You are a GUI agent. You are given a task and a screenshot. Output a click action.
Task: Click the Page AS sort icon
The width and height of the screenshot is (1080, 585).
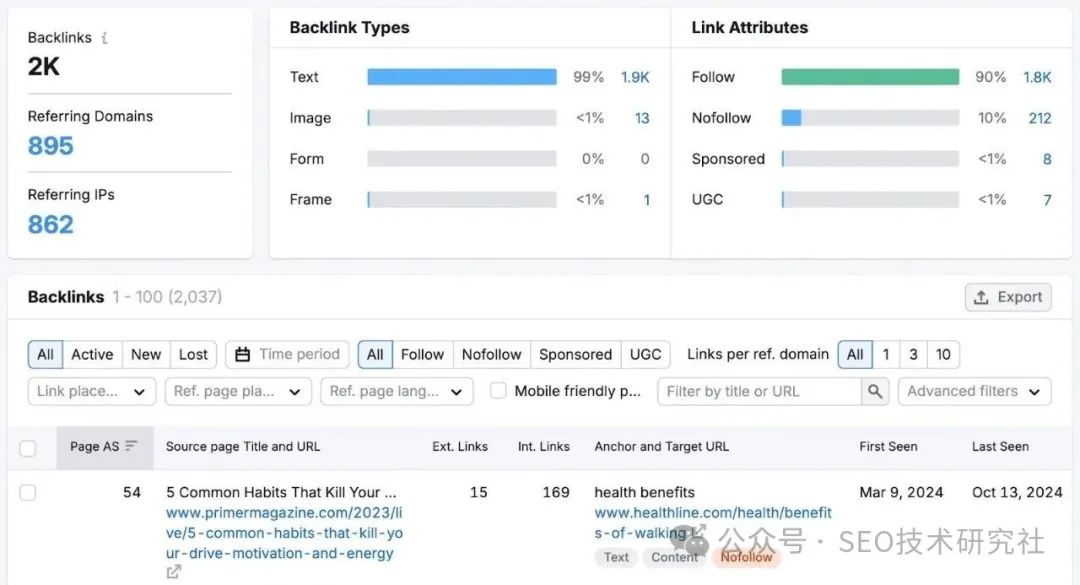(131, 446)
